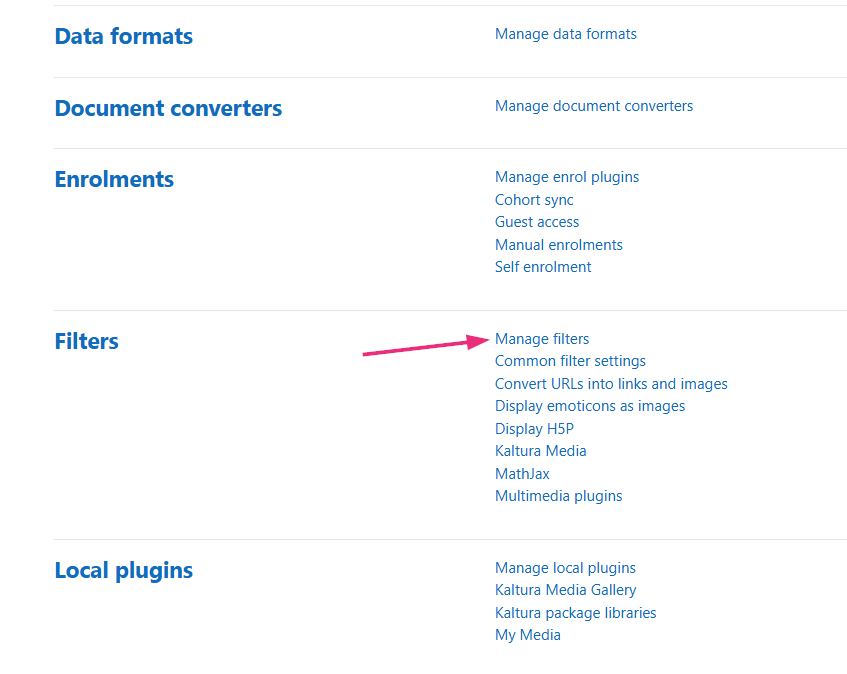Open Cohort sync settings
Image resolution: width=847 pixels, height=674 pixels.
coord(534,200)
